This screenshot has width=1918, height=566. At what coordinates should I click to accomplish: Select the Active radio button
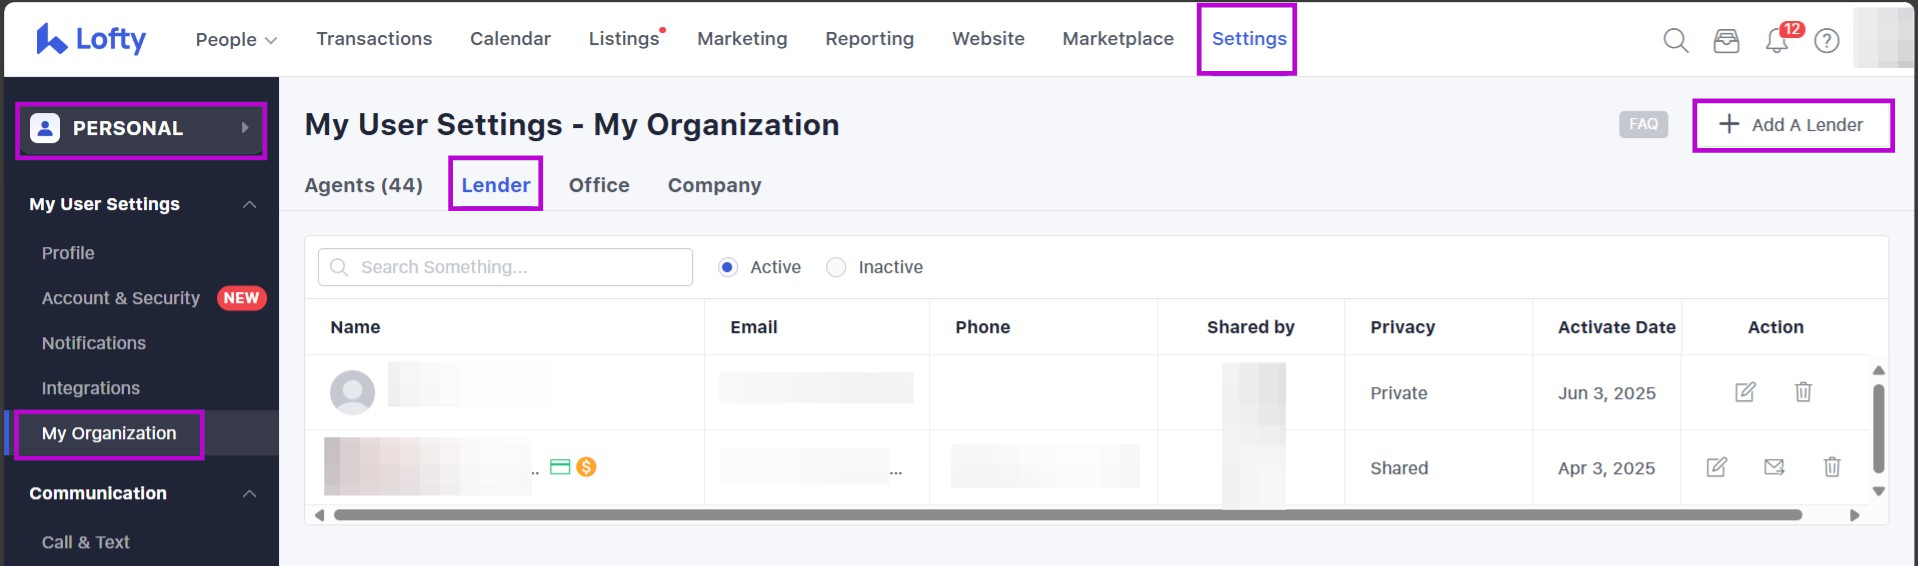(728, 267)
